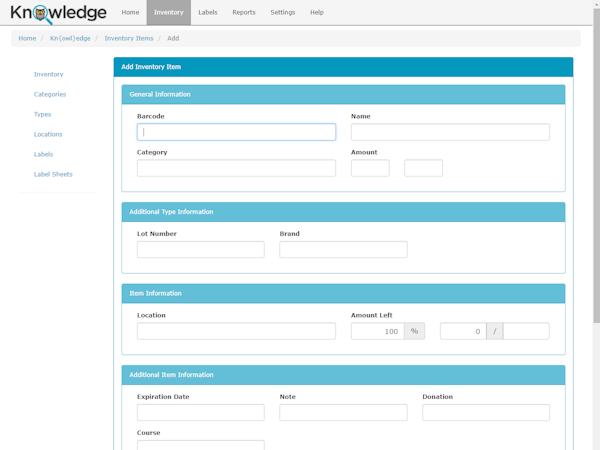Click the slash addon between amount fields
This screenshot has height=450, width=600.
pyautogui.click(x=495, y=331)
